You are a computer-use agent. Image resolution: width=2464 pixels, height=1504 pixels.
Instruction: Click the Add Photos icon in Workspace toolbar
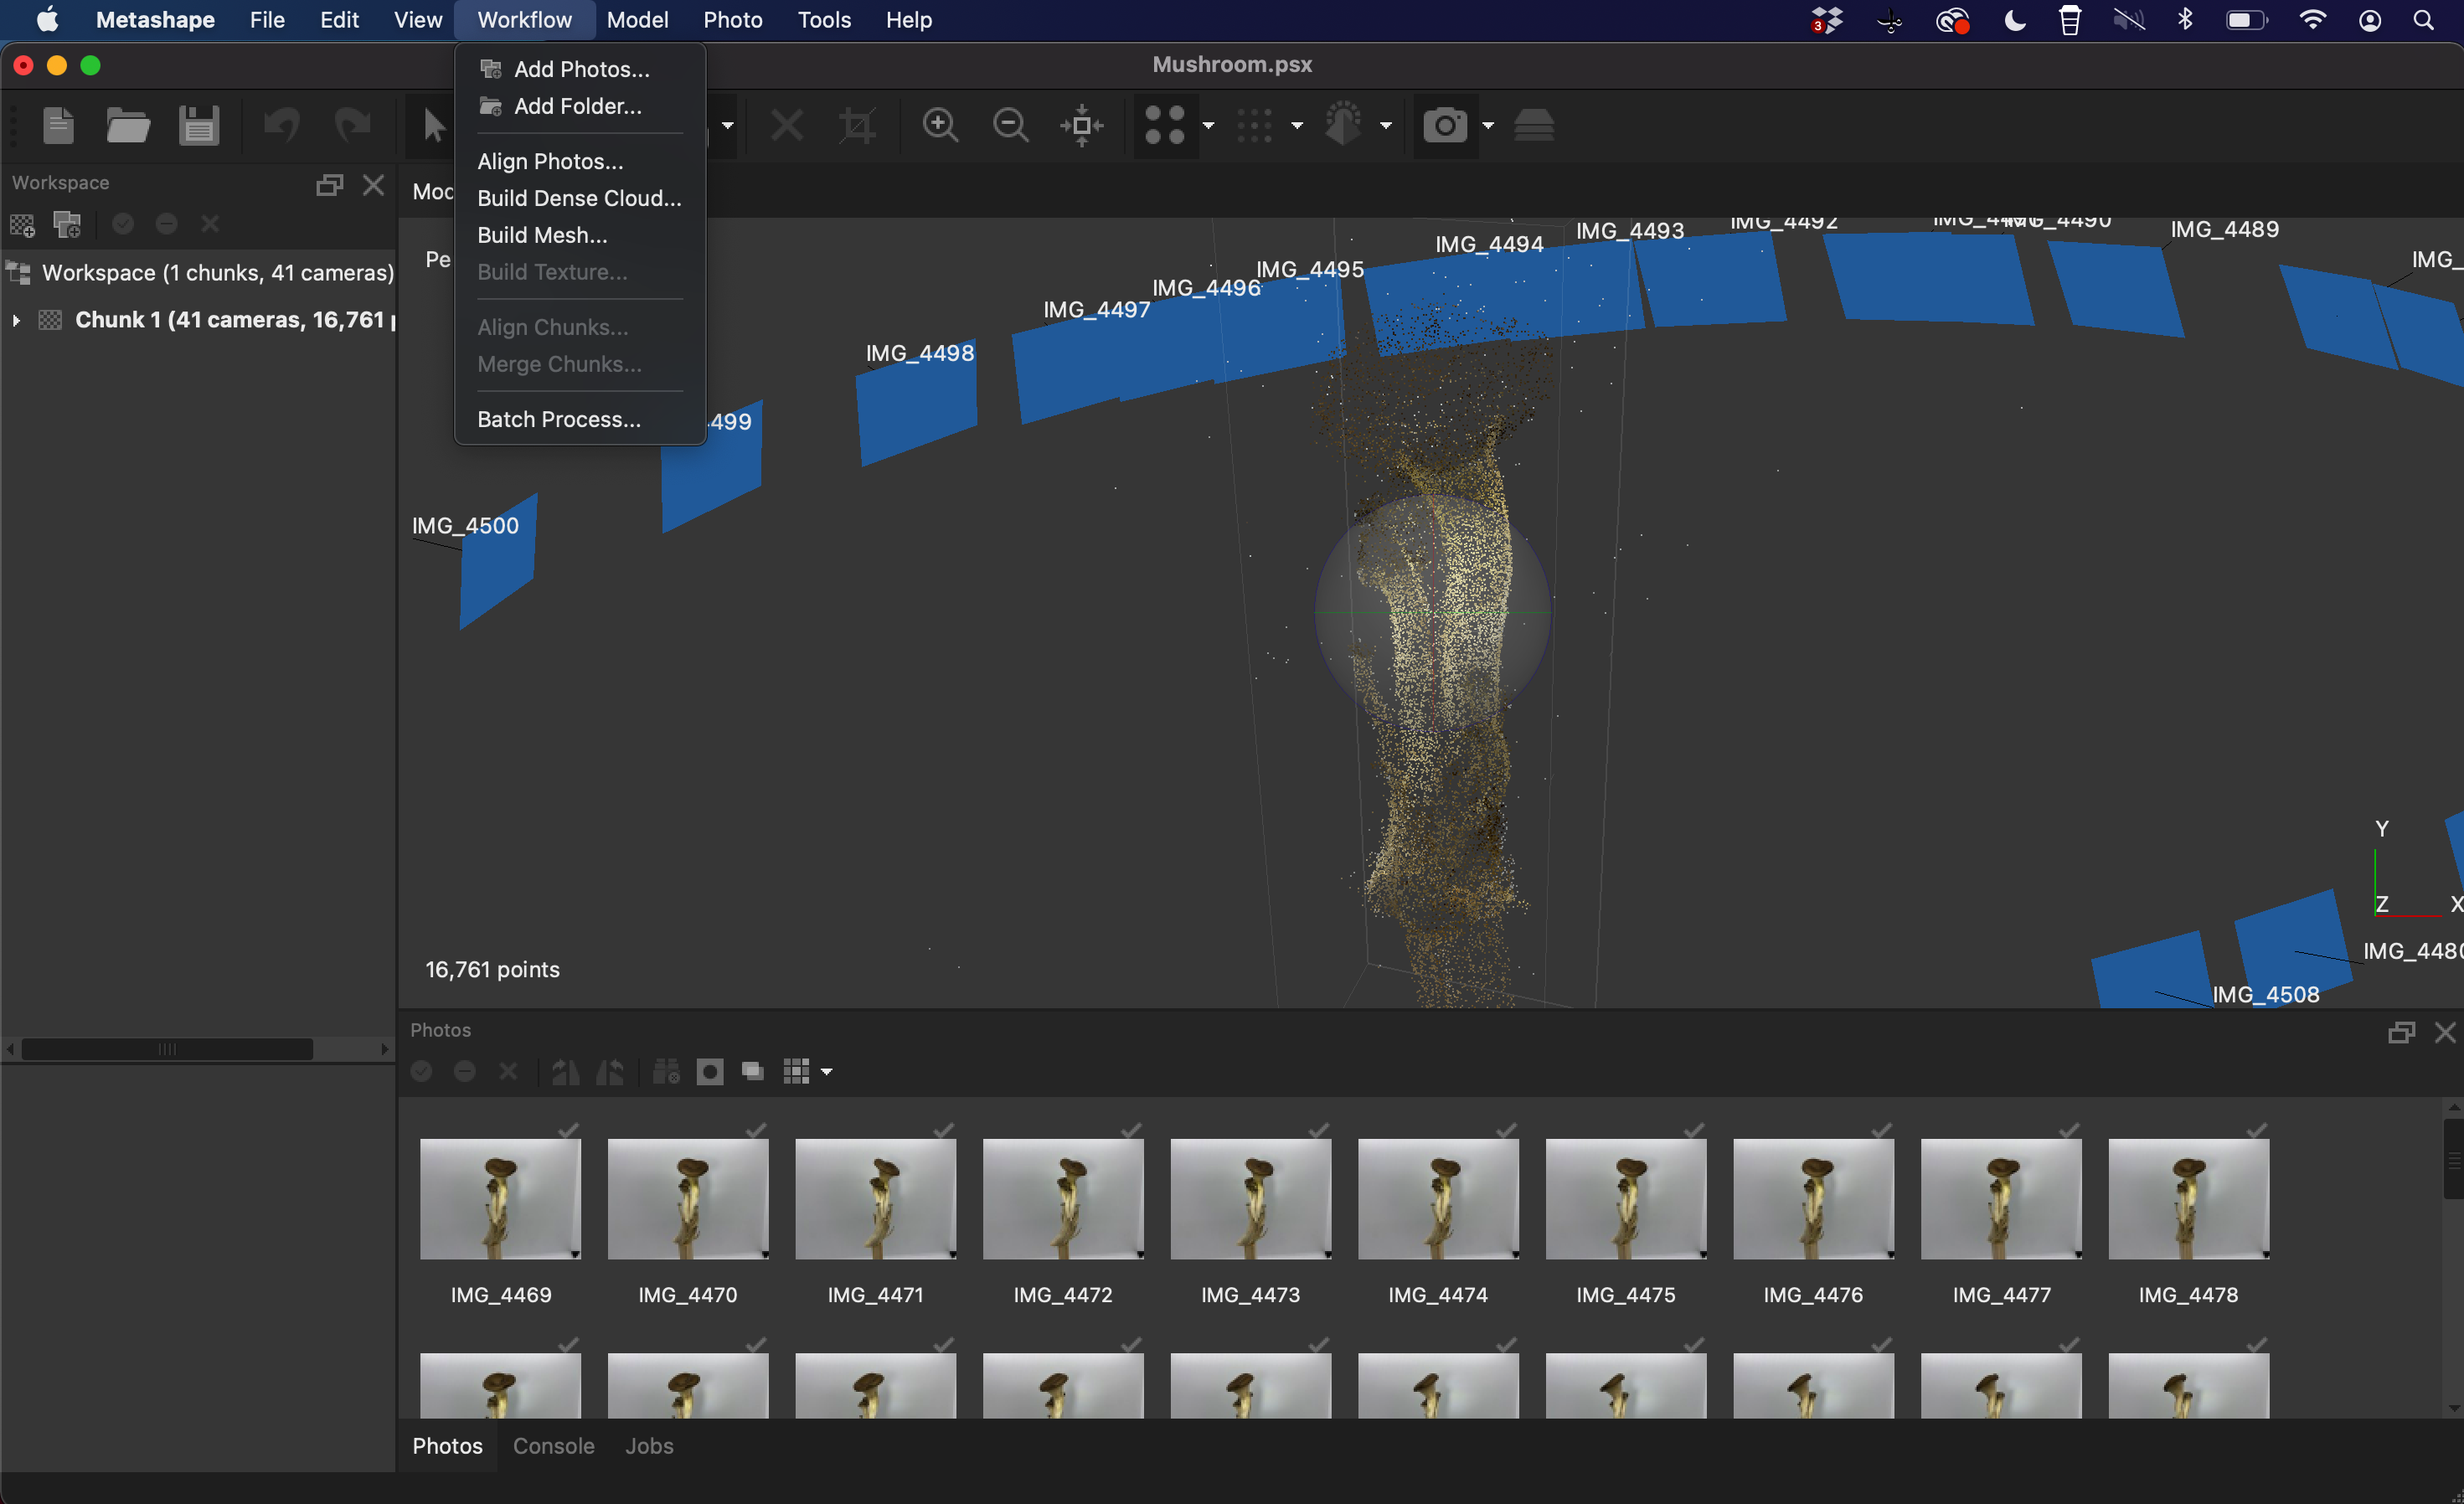pyautogui.click(x=67, y=225)
